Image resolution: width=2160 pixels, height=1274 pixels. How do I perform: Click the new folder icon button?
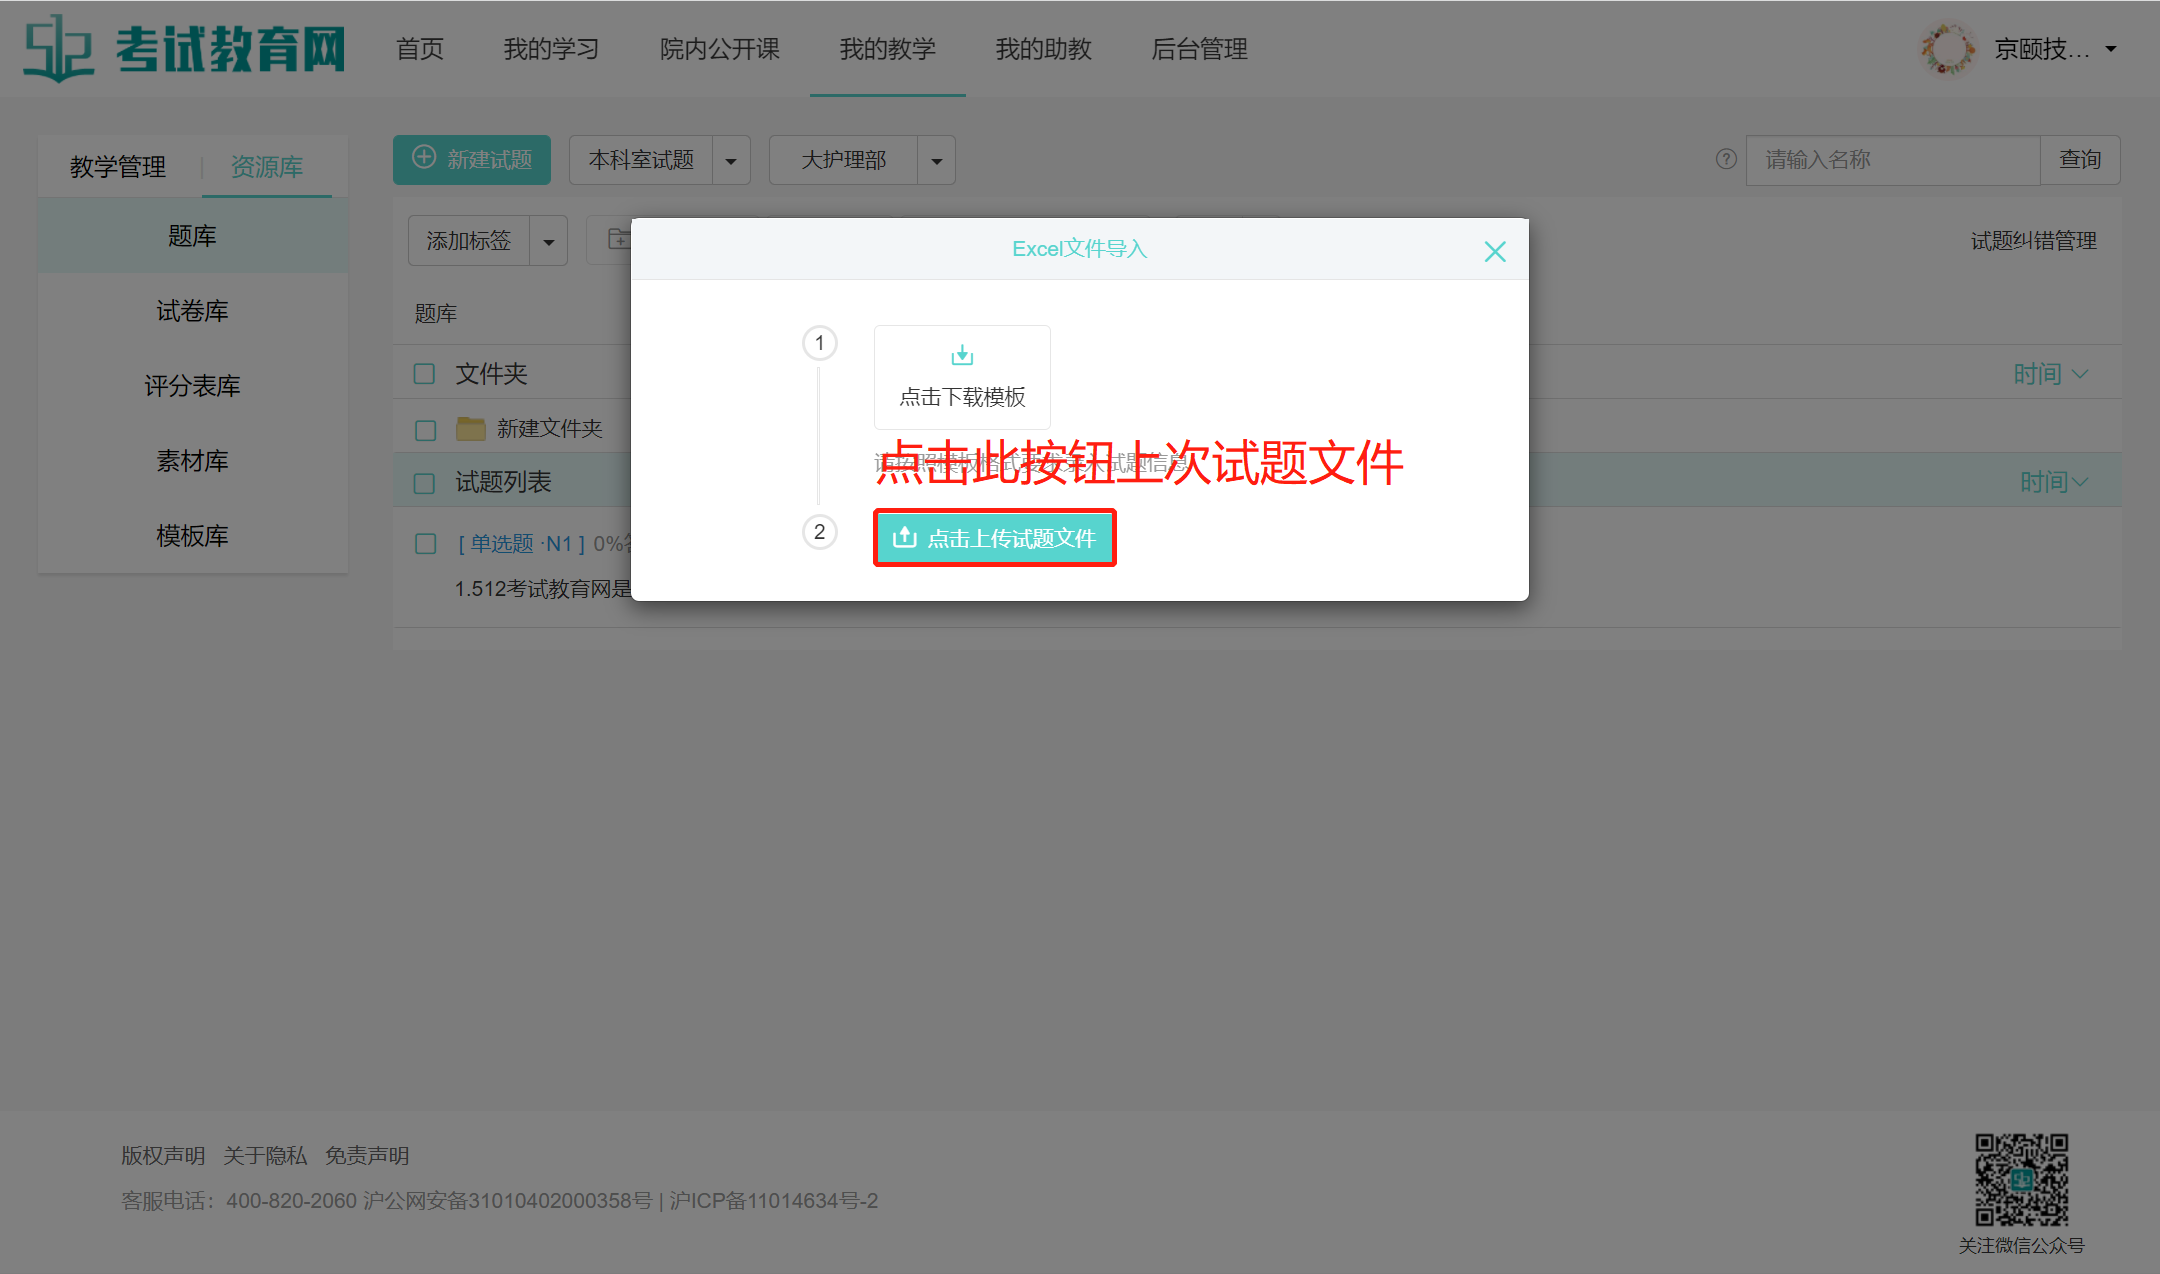pyautogui.click(x=618, y=240)
